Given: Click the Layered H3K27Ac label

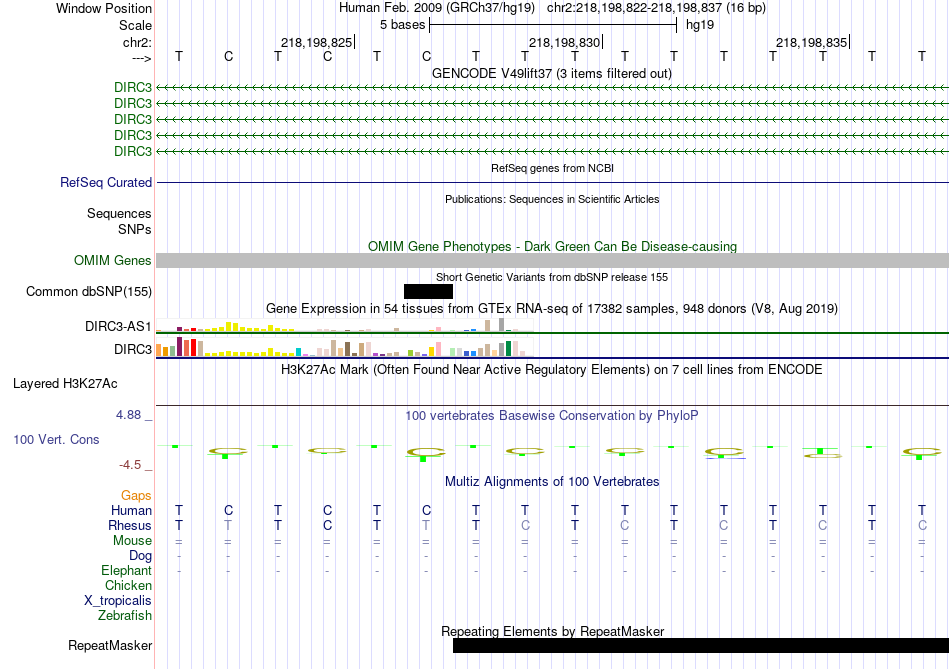Looking at the screenshot, I should [x=65, y=384].
